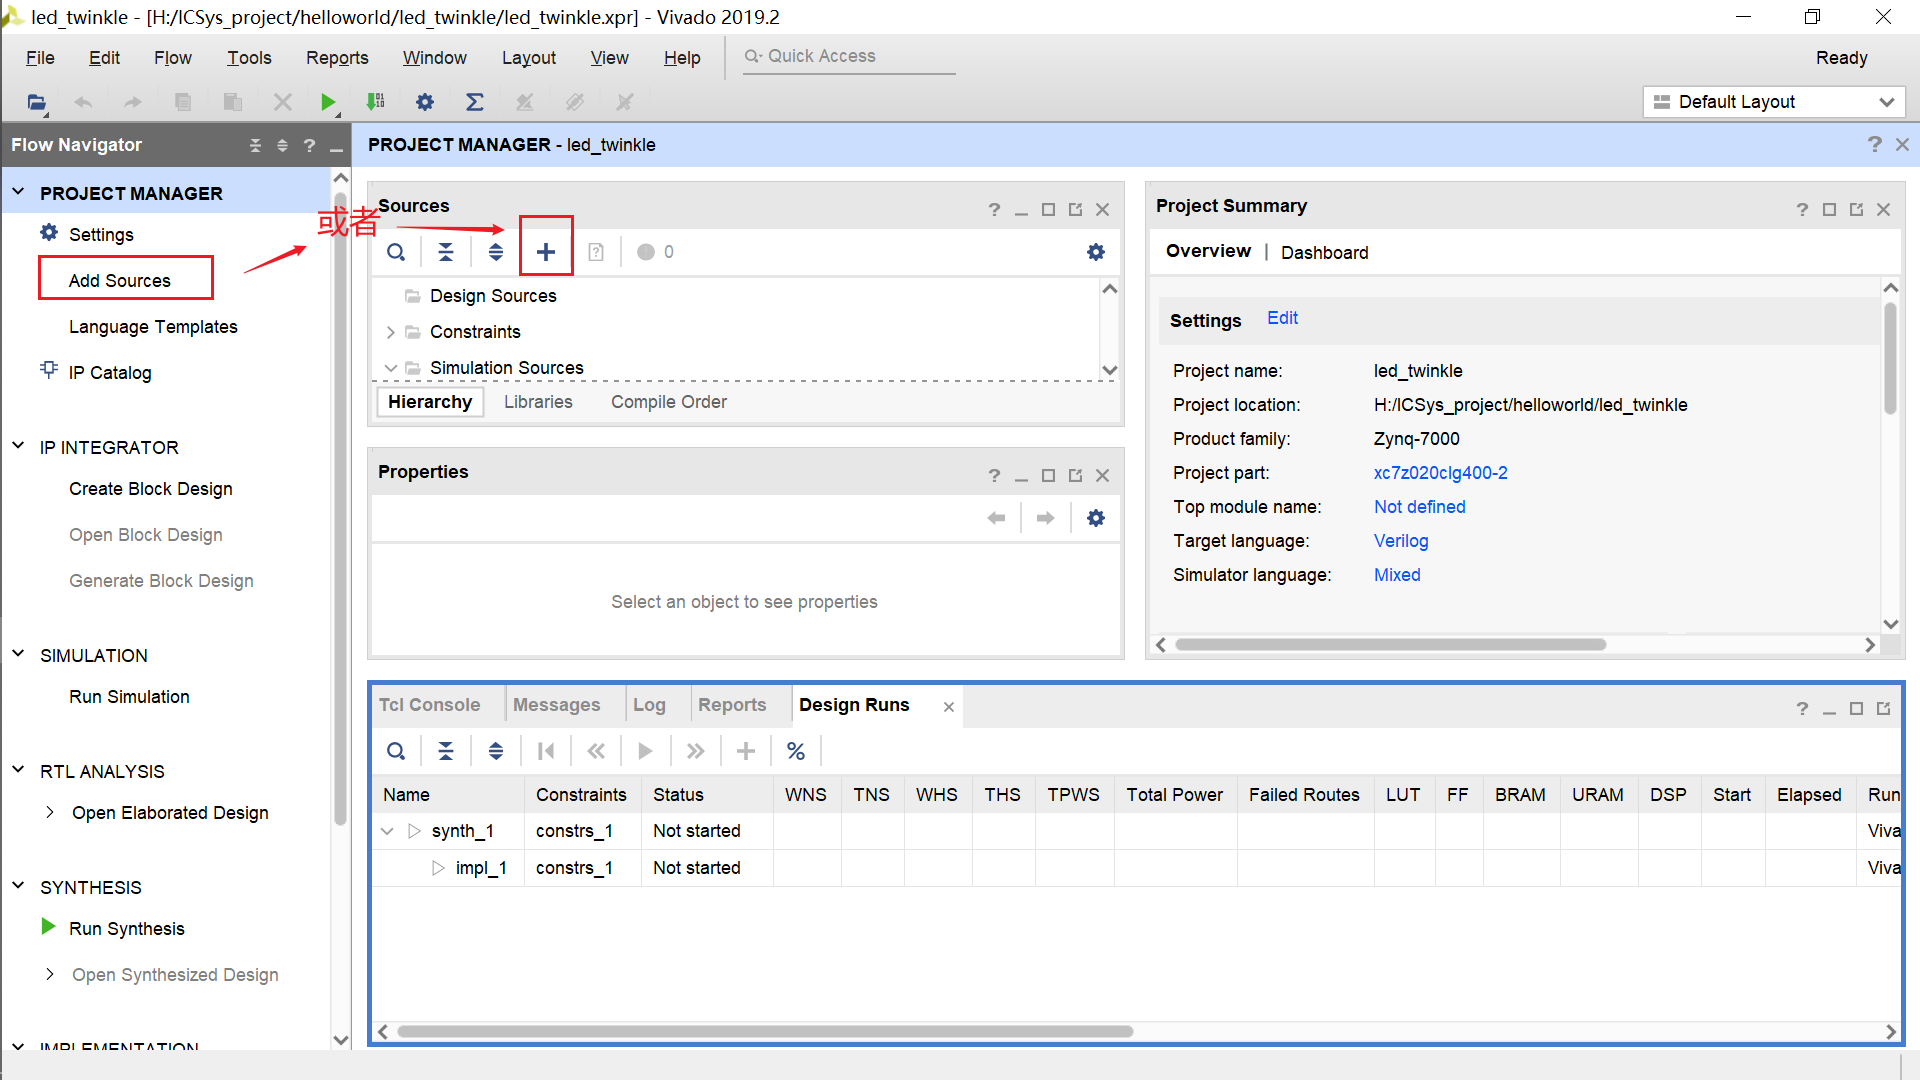Click the Run Synthesis green arrow toolbar icon
1920x1080 pixels.
(327, 102)
